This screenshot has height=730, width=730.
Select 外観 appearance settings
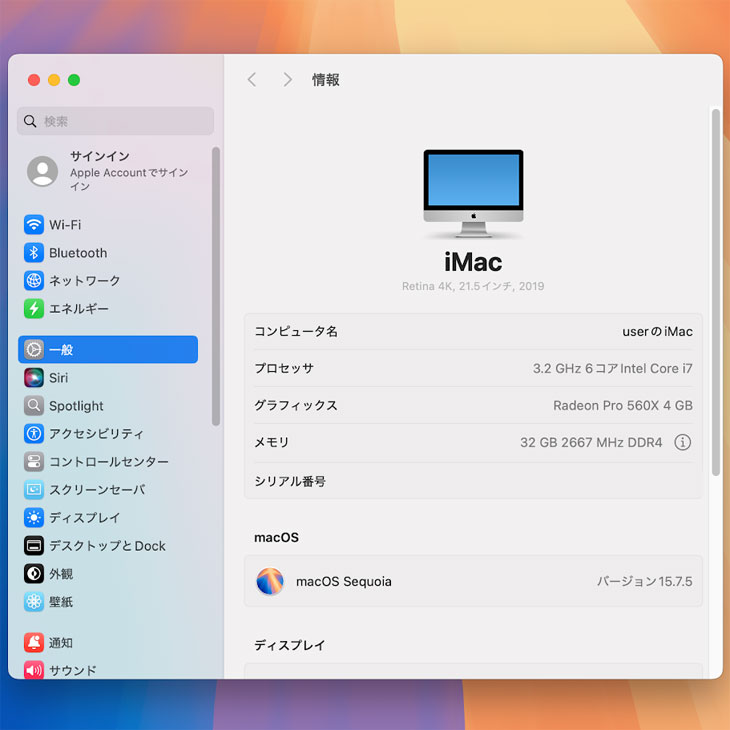62,574
